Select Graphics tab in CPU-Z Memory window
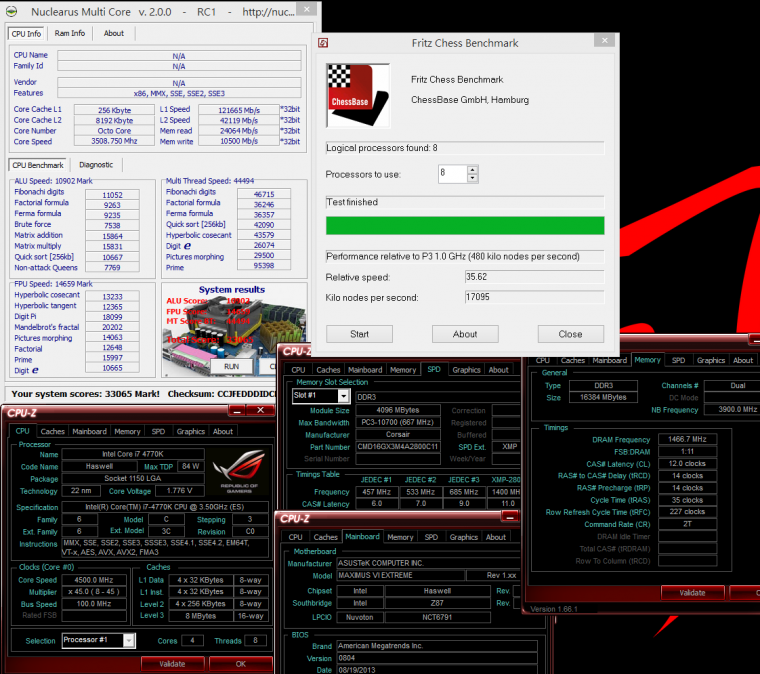This screenshot has width=760, height=674. (x=711, y=360)
